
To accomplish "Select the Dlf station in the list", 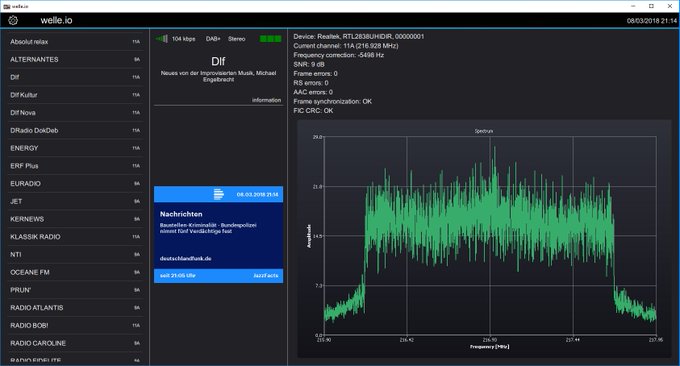I will 75,77.
